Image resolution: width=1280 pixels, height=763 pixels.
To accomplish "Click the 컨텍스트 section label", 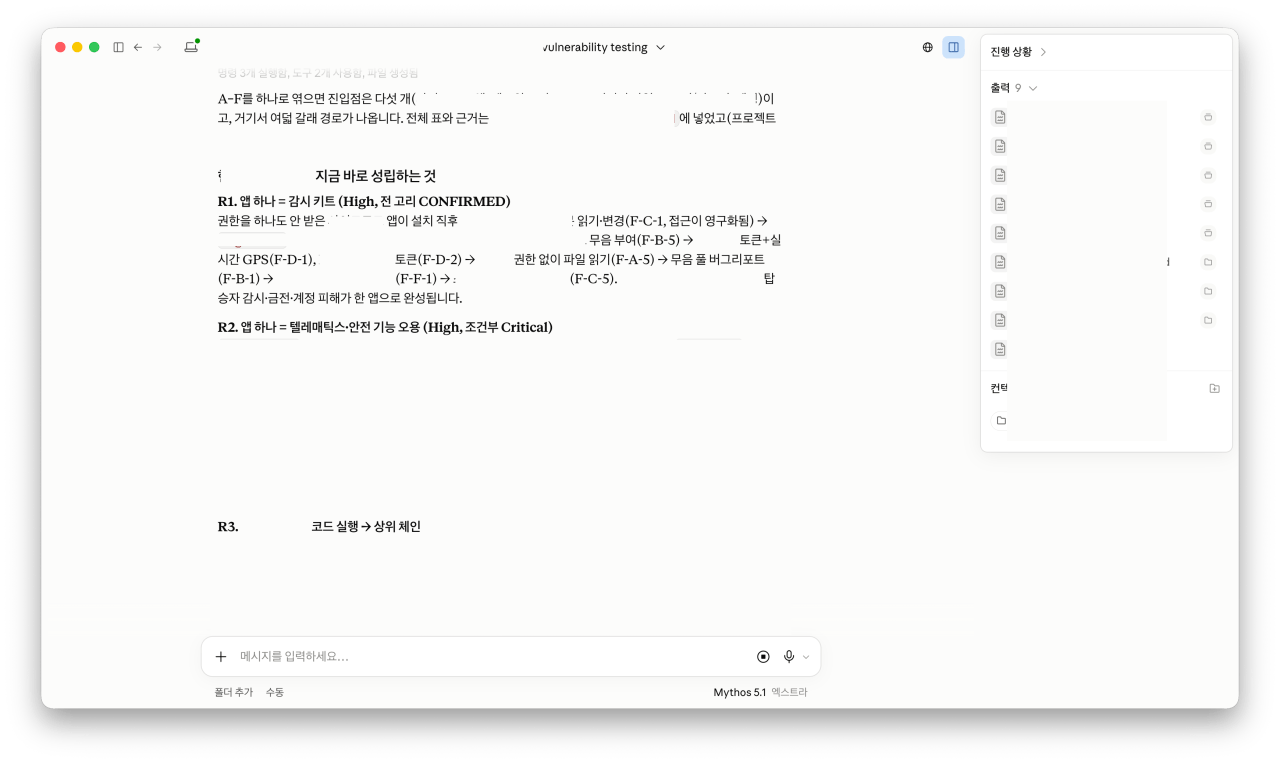I will (1000, 388).
